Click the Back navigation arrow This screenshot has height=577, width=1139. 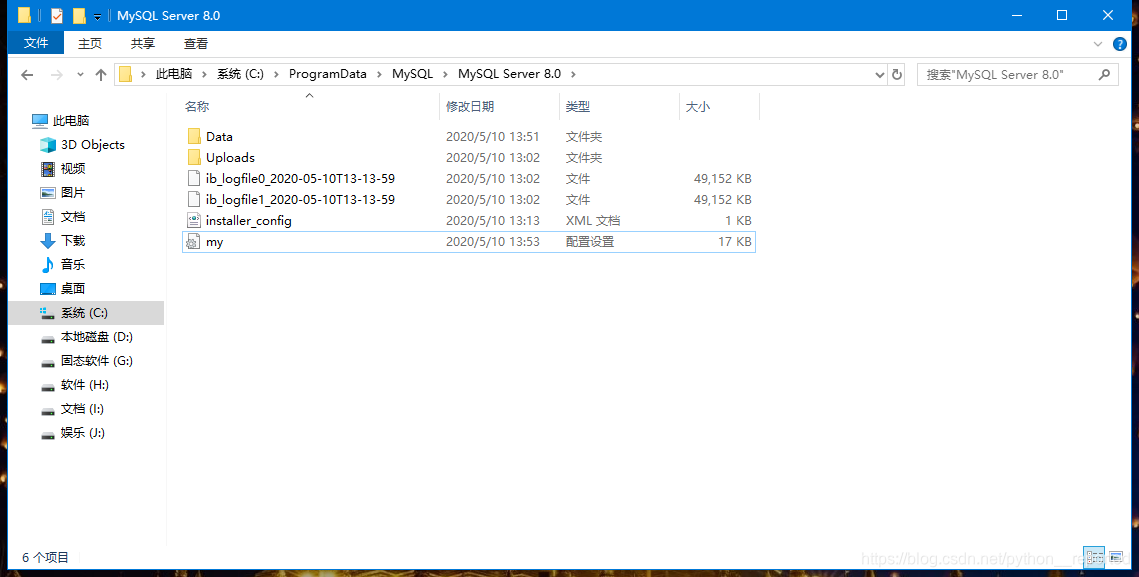point(27,74)
